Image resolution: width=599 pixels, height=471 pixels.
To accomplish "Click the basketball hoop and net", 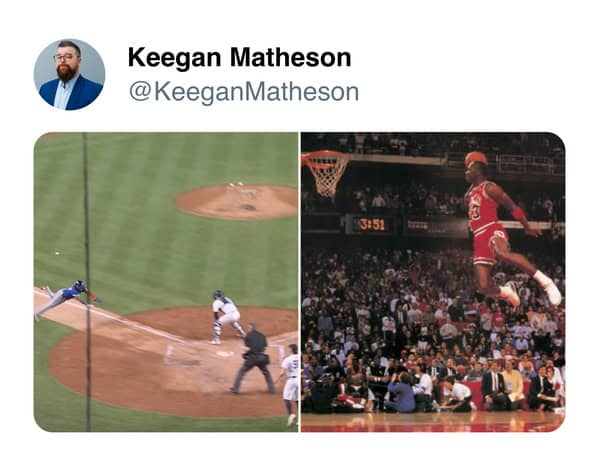I will click(326, 173).
